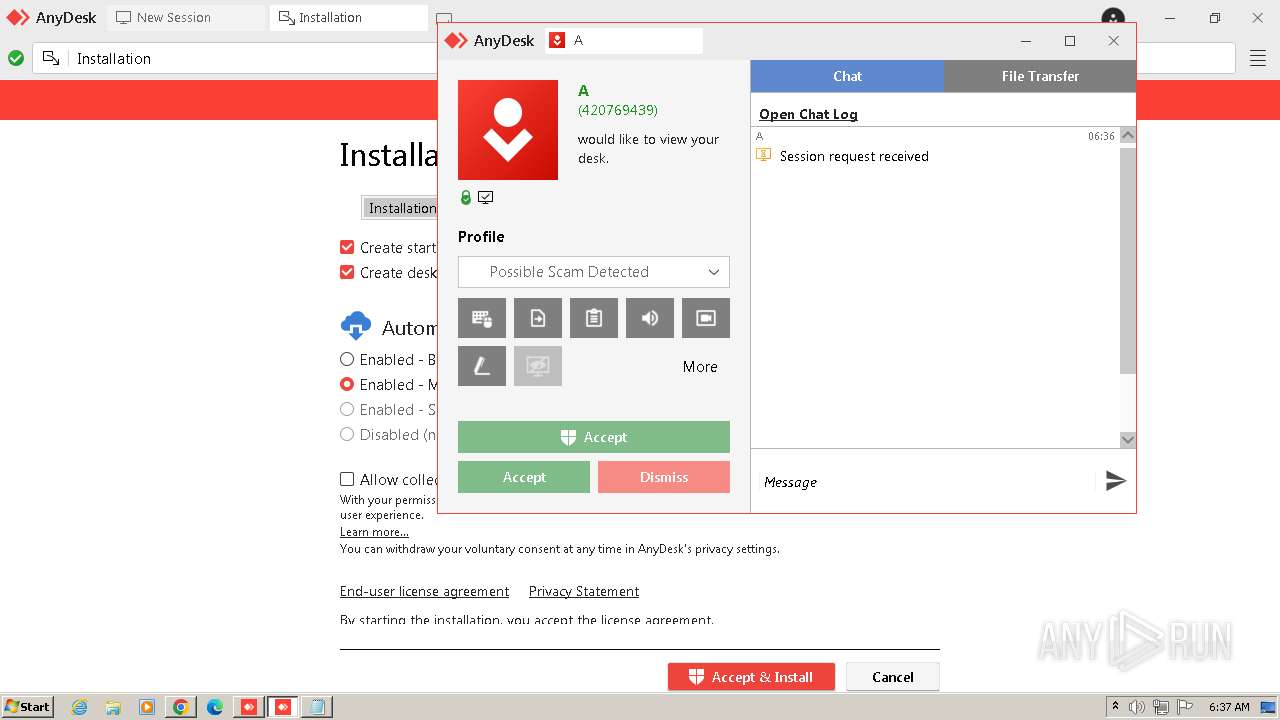Click the AnyDesk avatar of user A

(508, 130)
